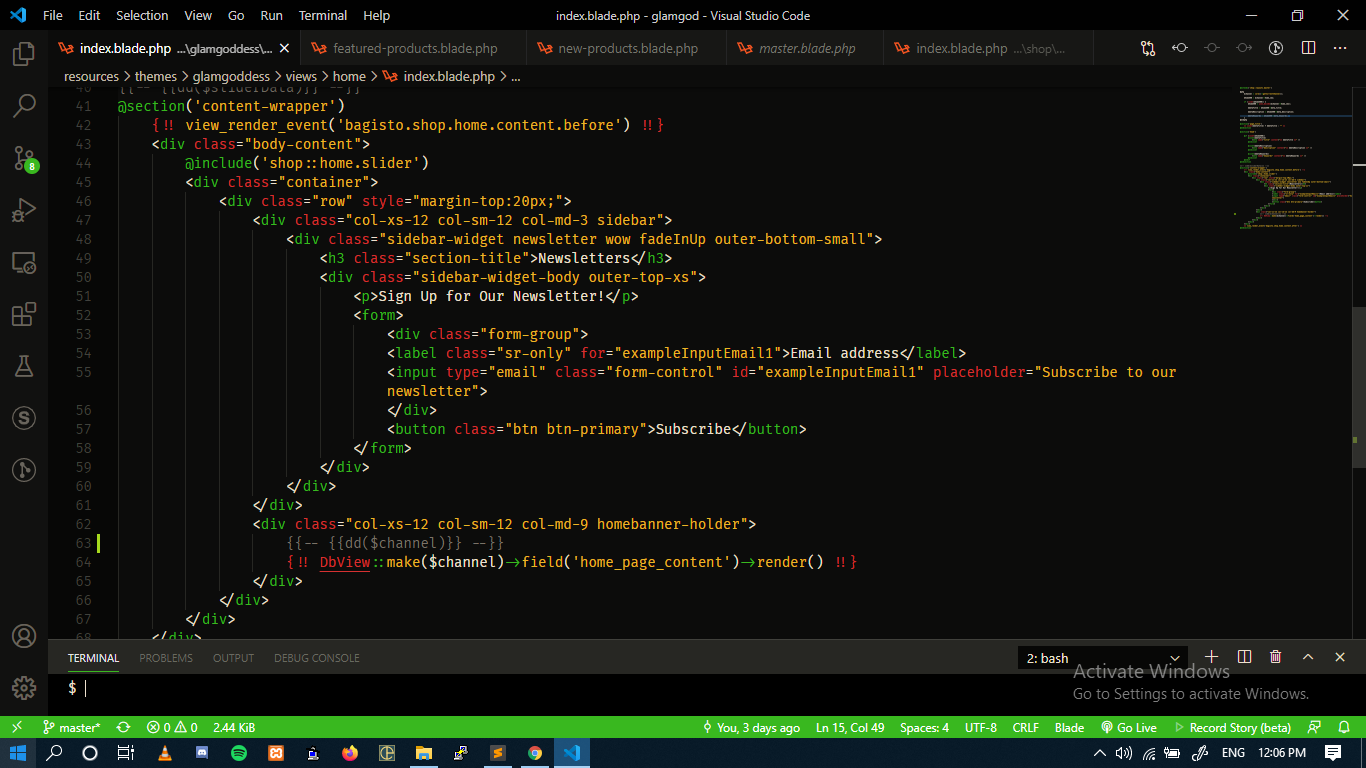
Task: Open the Testing flask view
Action: (x=24, y=366)
